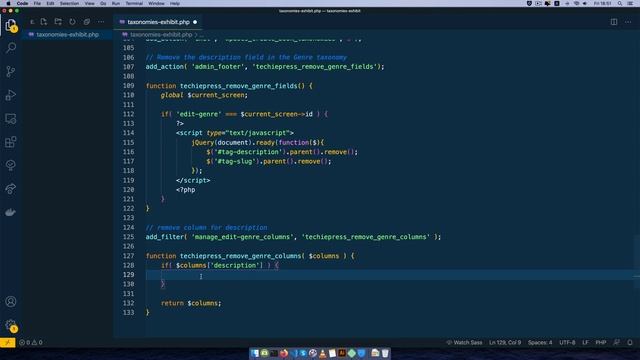
Task: Open editor more actions ellipsis
Action: [x=628, y=22]
